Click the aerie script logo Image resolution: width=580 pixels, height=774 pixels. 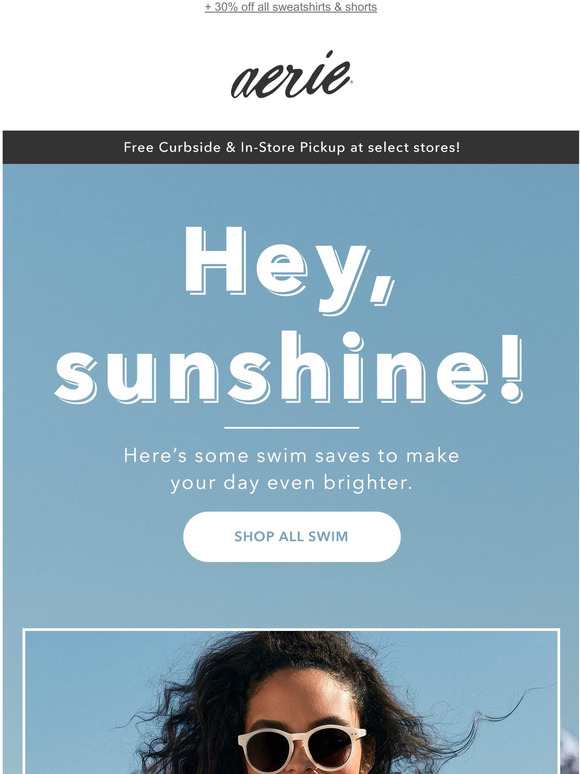pos(291,74)
